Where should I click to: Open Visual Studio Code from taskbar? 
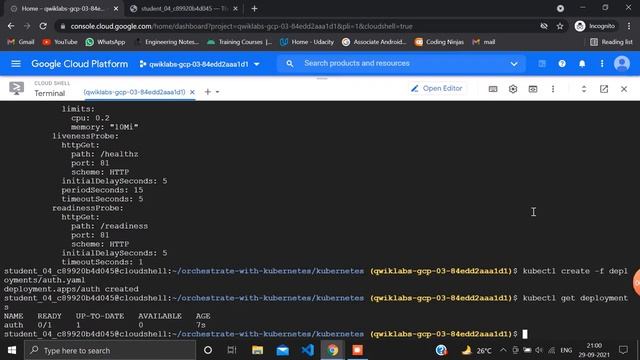[x=307, y=350]
